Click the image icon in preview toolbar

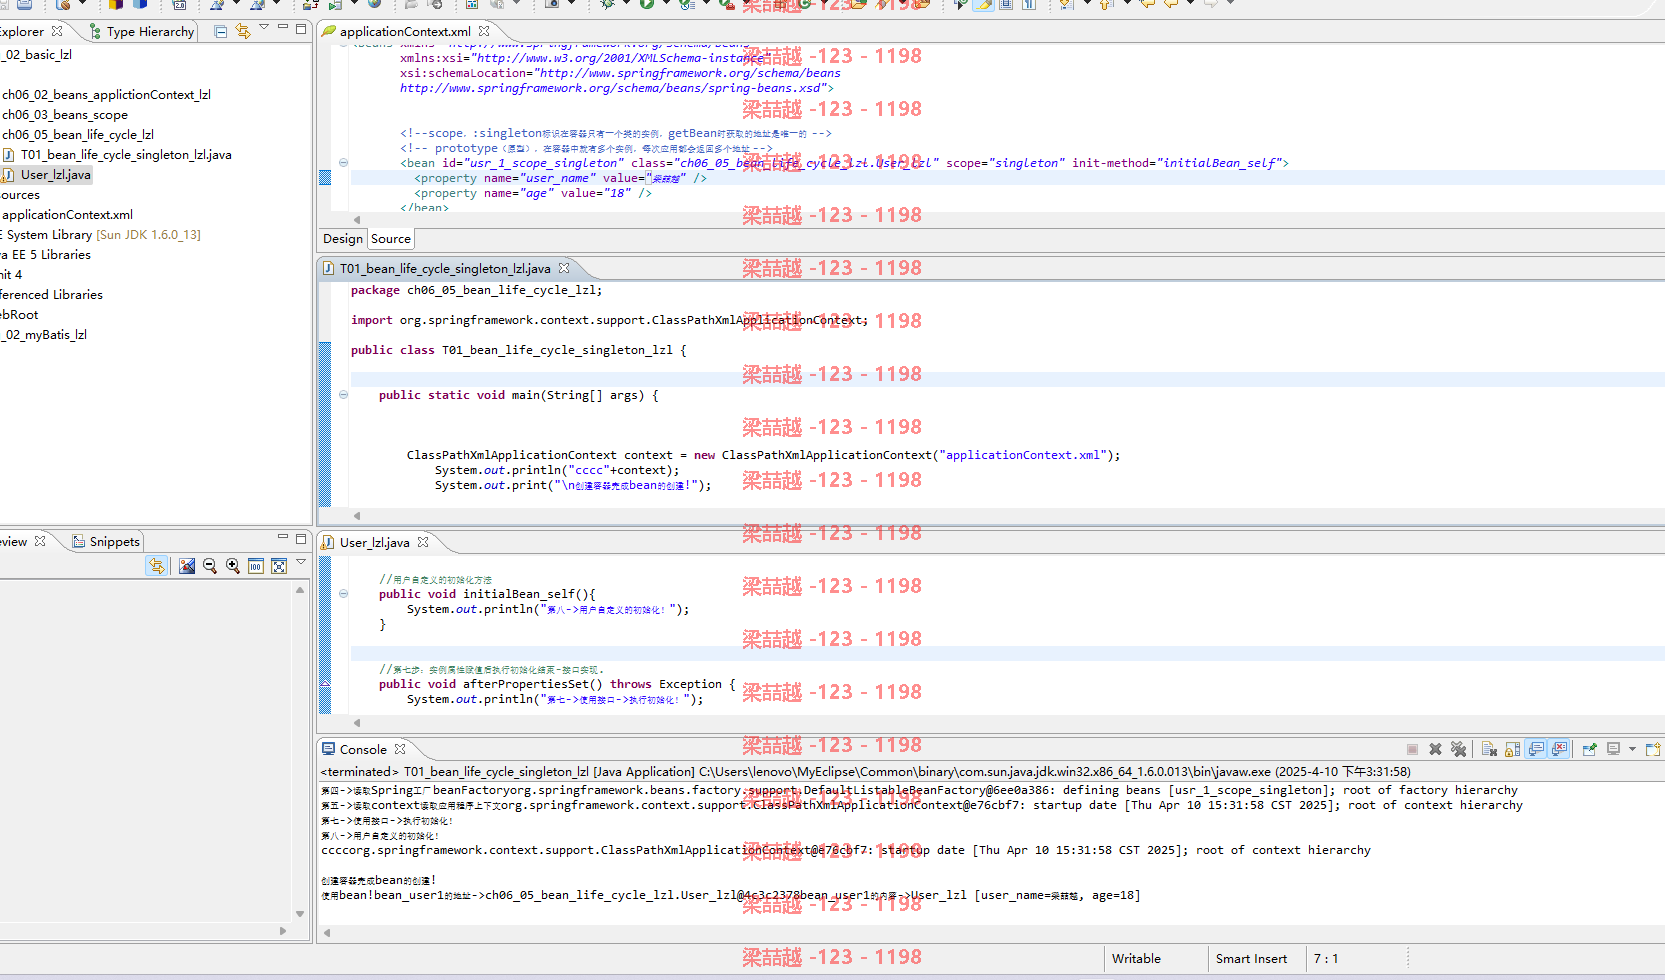click(187, 566)
